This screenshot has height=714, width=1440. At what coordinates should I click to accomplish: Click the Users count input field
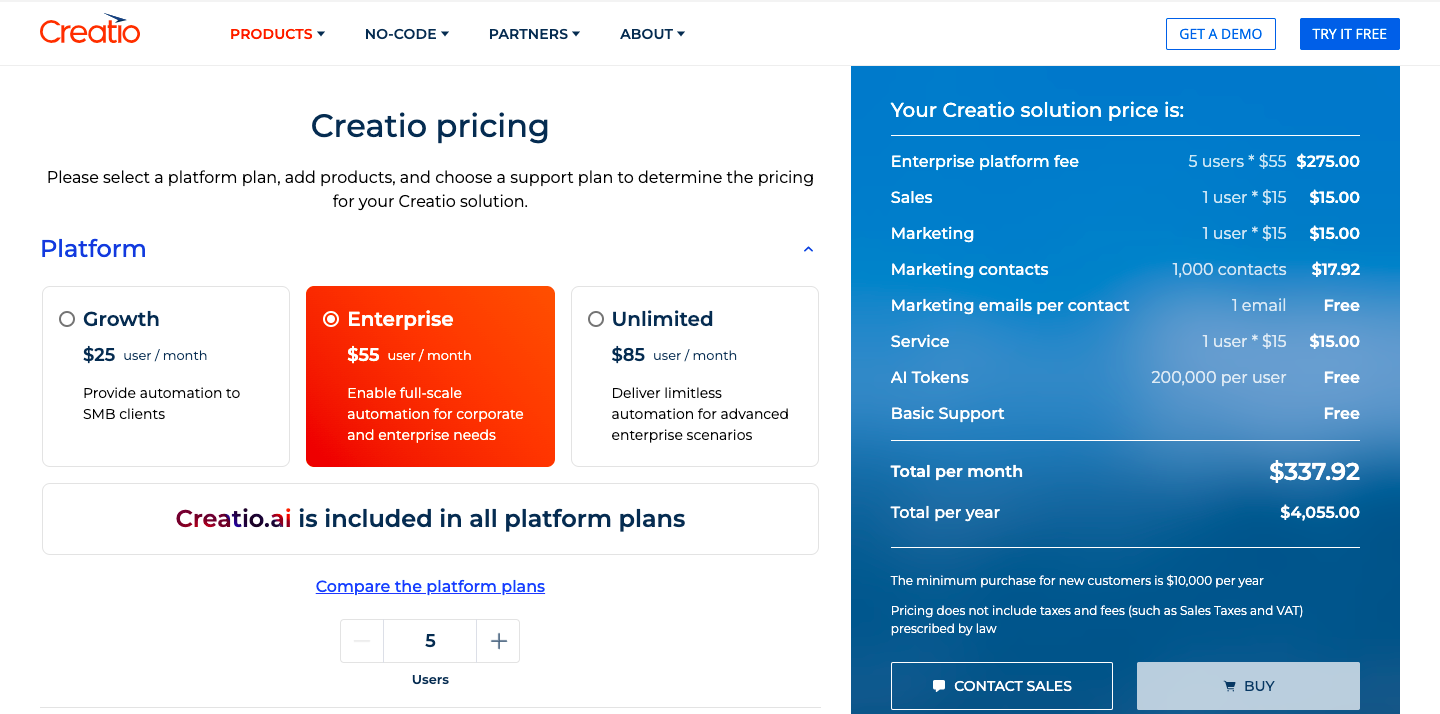point(430,640)
